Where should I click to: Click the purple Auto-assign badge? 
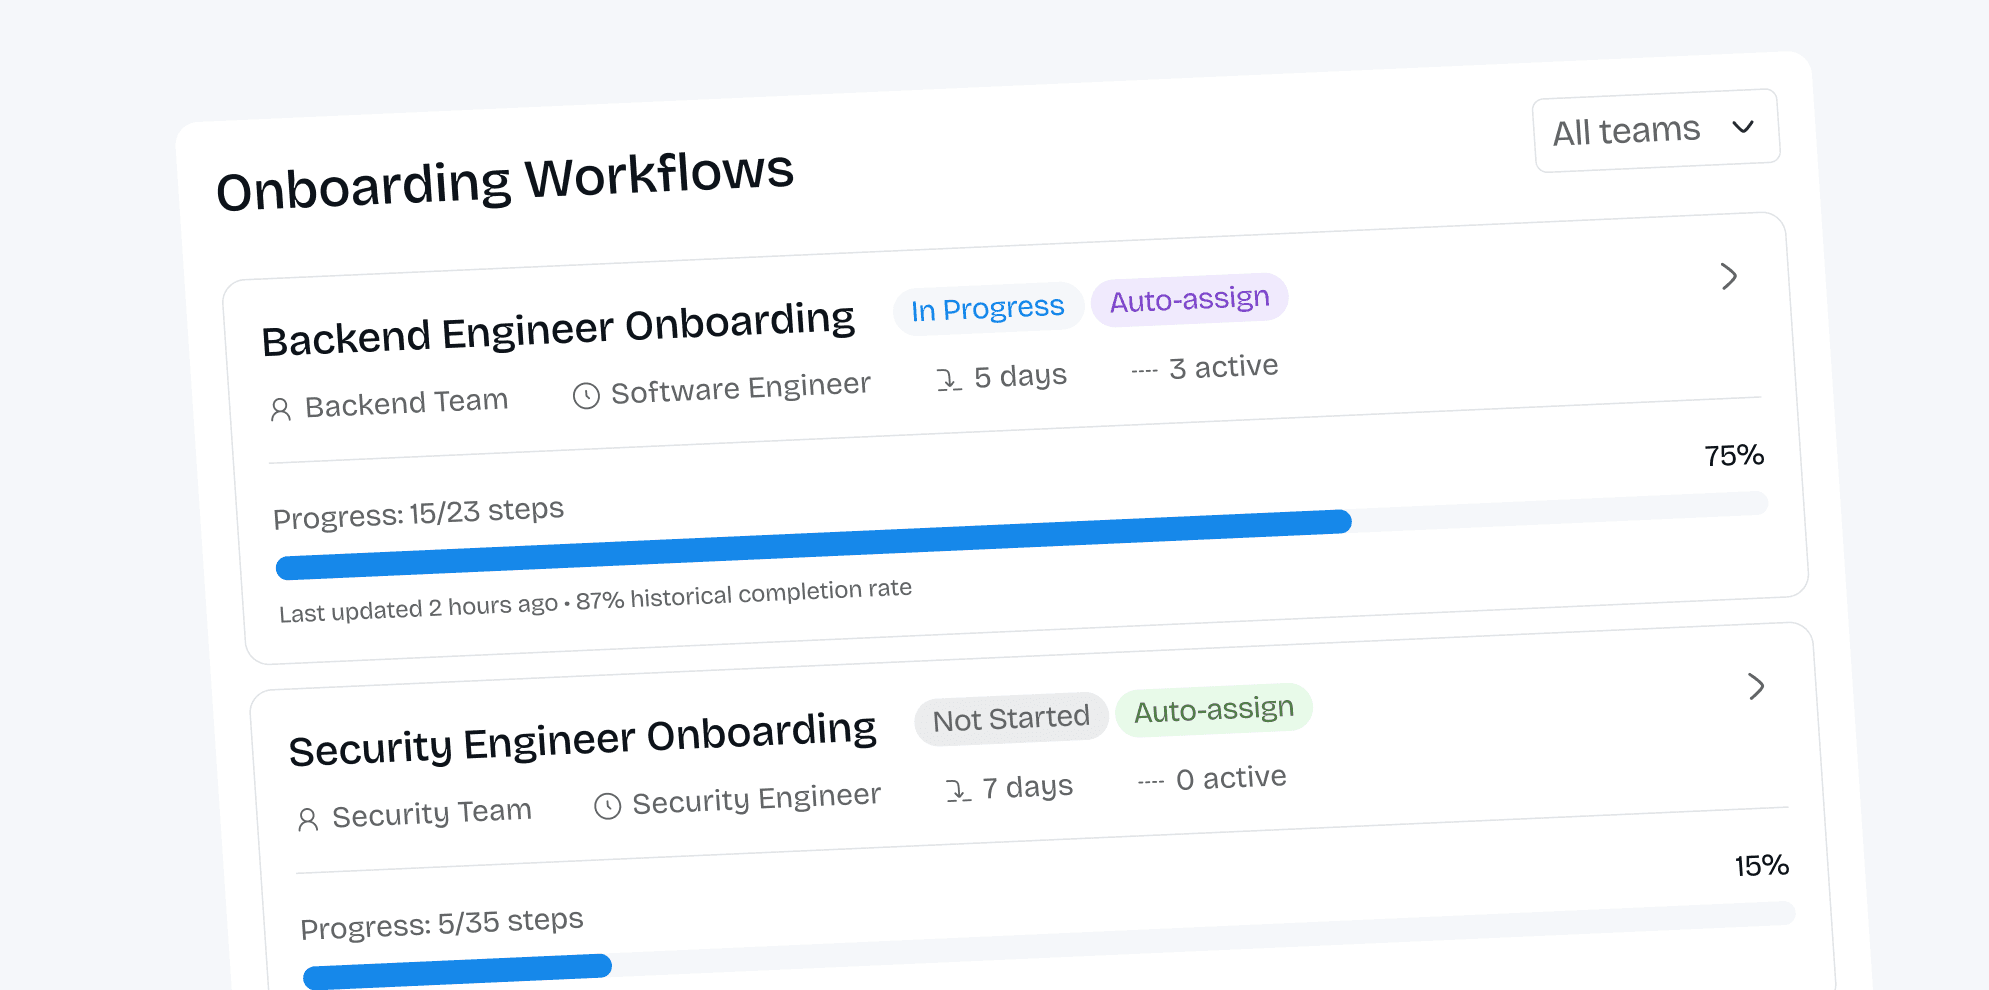click(1190, 299)
